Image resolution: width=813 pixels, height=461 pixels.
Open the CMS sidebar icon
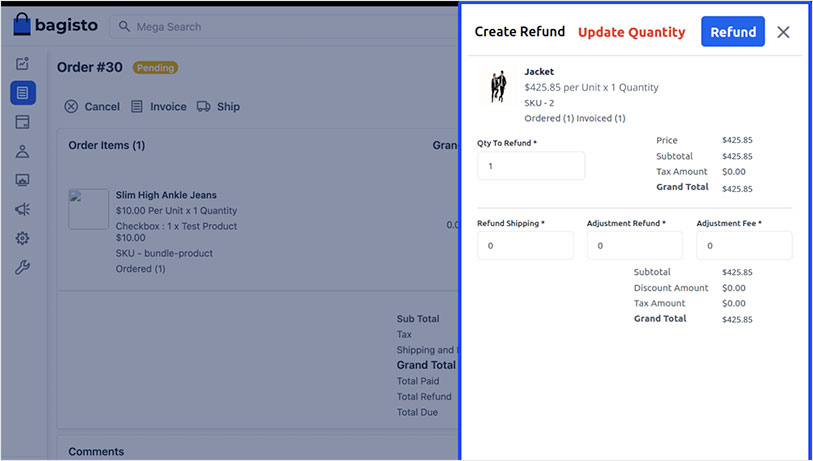[x=23, y=180]
